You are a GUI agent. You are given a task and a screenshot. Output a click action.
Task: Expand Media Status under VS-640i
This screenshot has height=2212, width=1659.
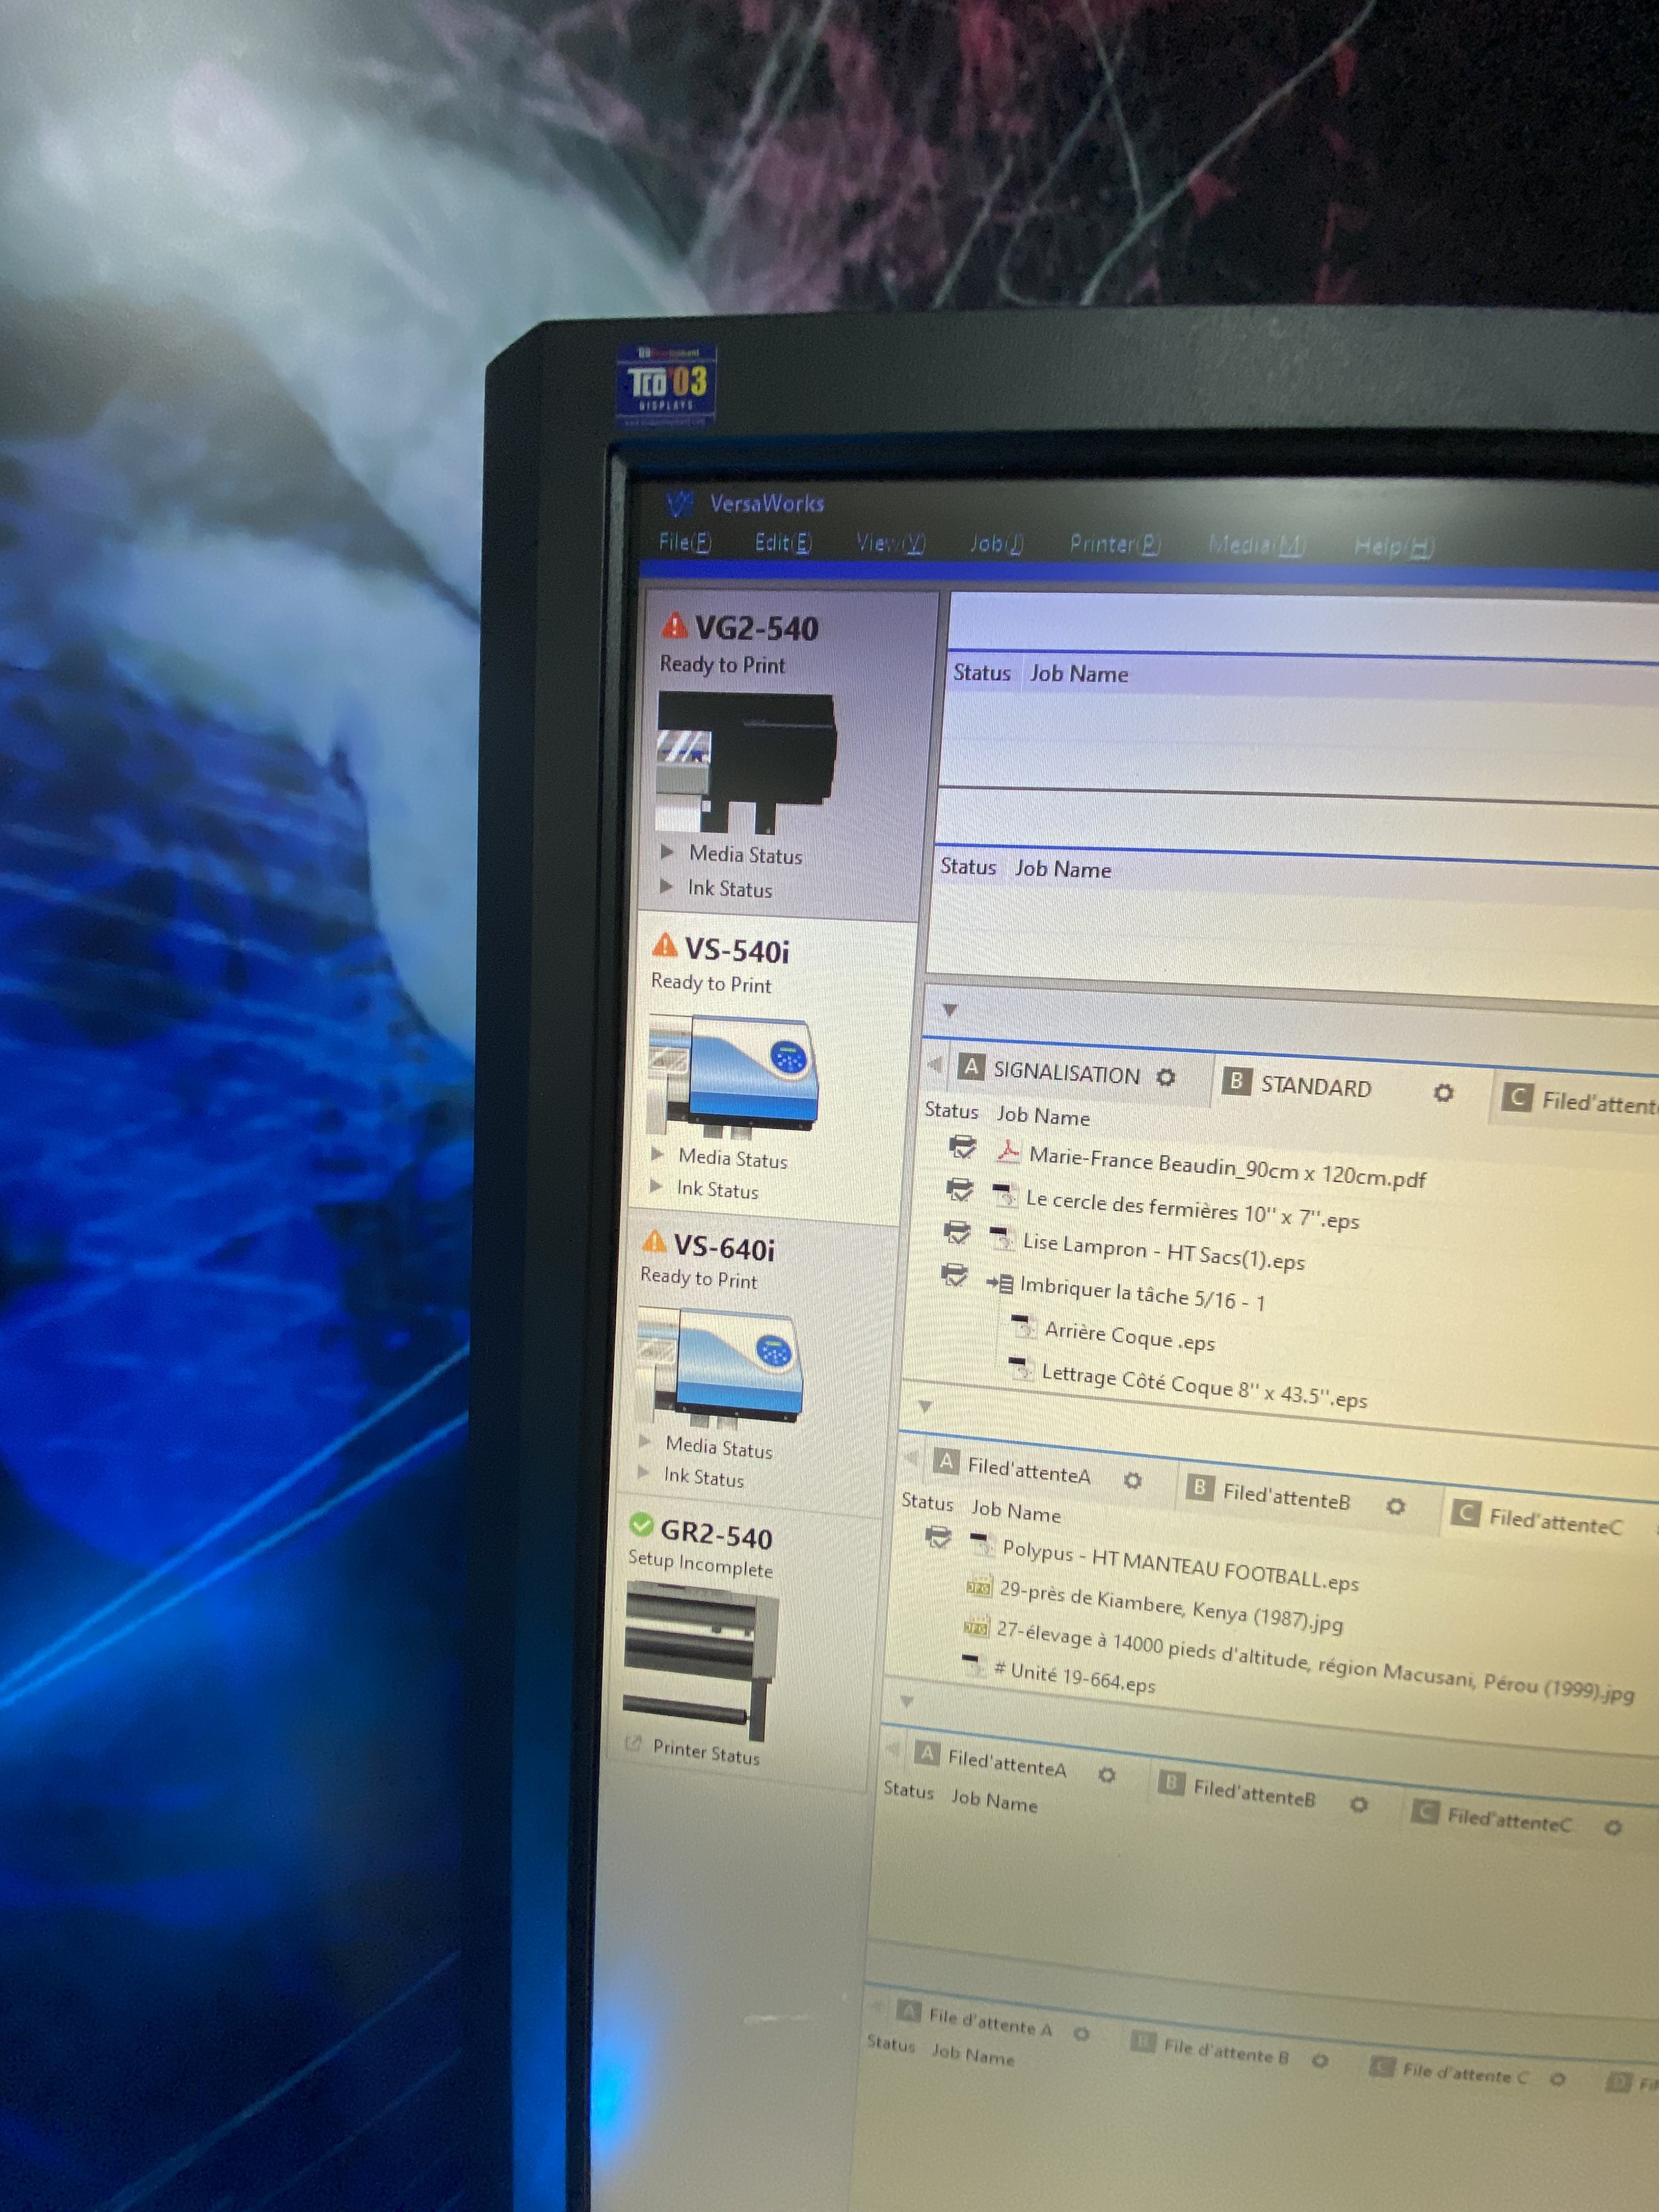tap(645, 1441)
